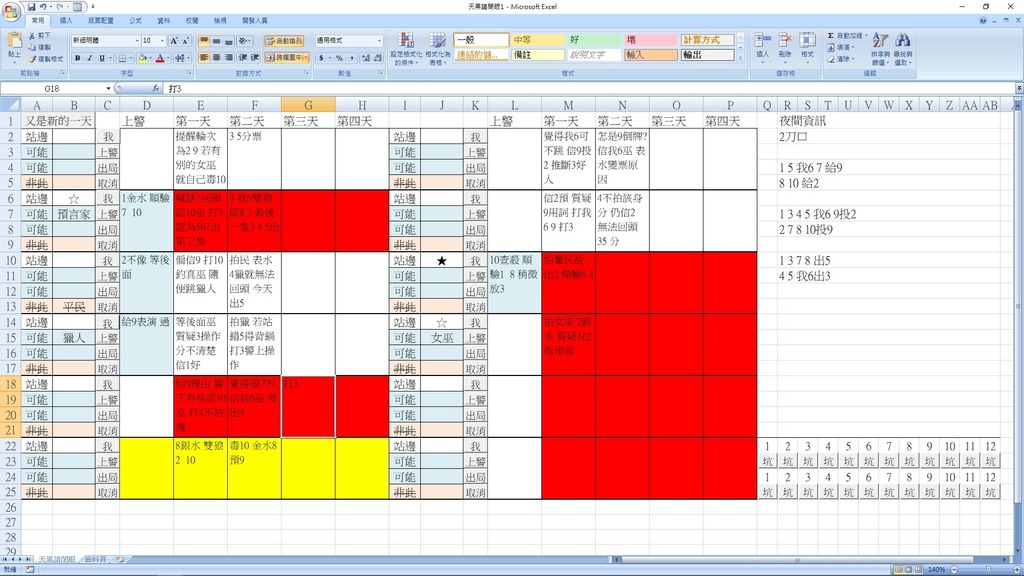
Task: Open the font name dropdown (新細明體)
Action: (x=137, y=41)
